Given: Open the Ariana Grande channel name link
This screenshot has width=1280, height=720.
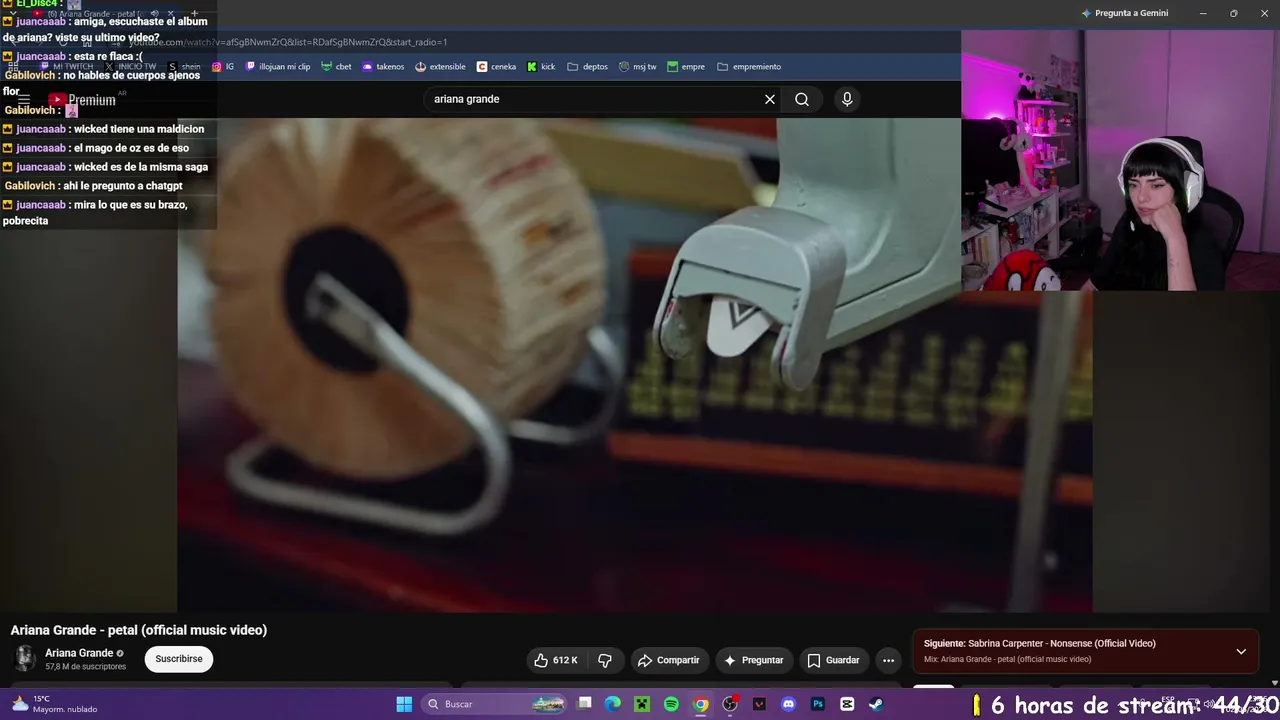Looking at the screenshot, I should click(79, 653).
